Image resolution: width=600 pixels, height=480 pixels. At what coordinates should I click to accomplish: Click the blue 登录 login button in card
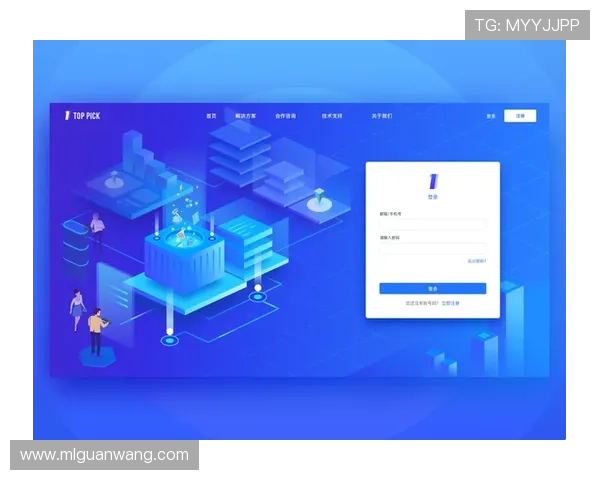click(433, 289)
